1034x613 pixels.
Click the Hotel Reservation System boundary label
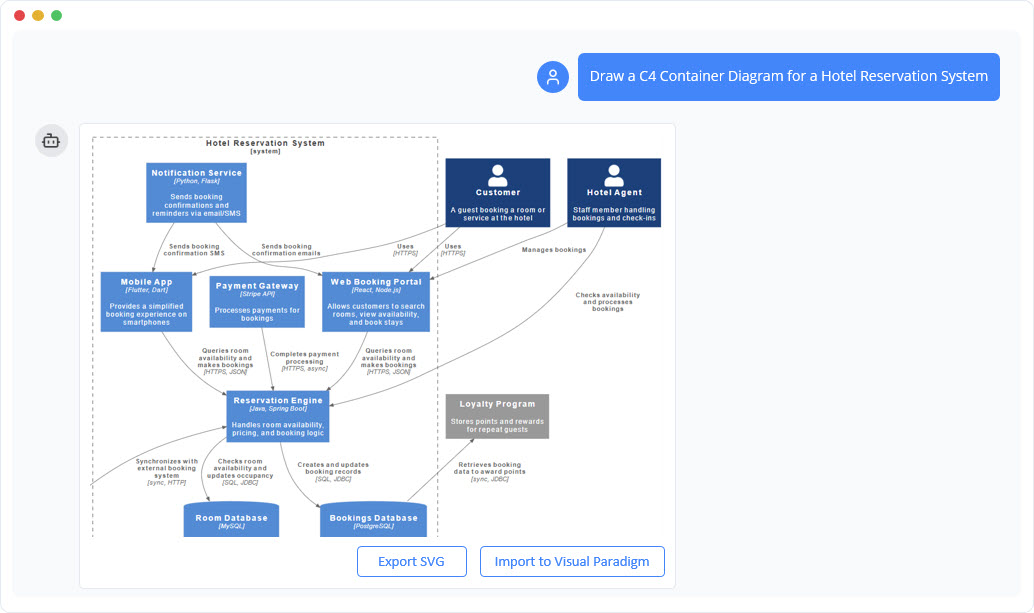tap(265, 143)
